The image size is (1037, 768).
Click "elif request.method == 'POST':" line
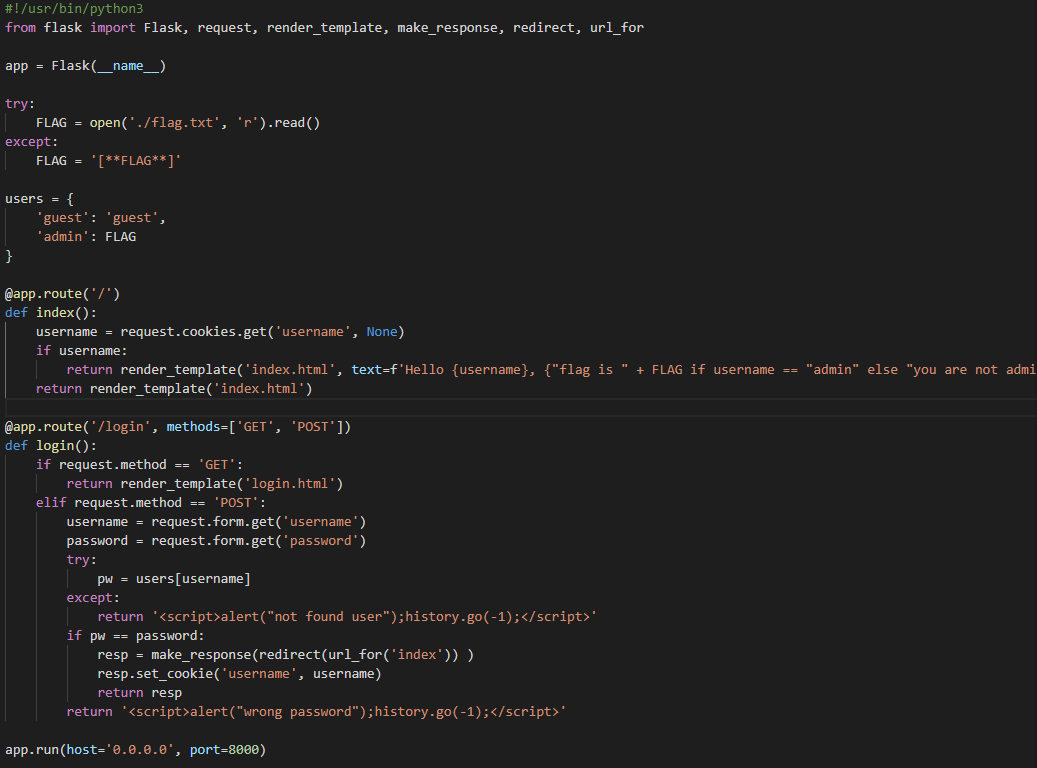[151, 503]
